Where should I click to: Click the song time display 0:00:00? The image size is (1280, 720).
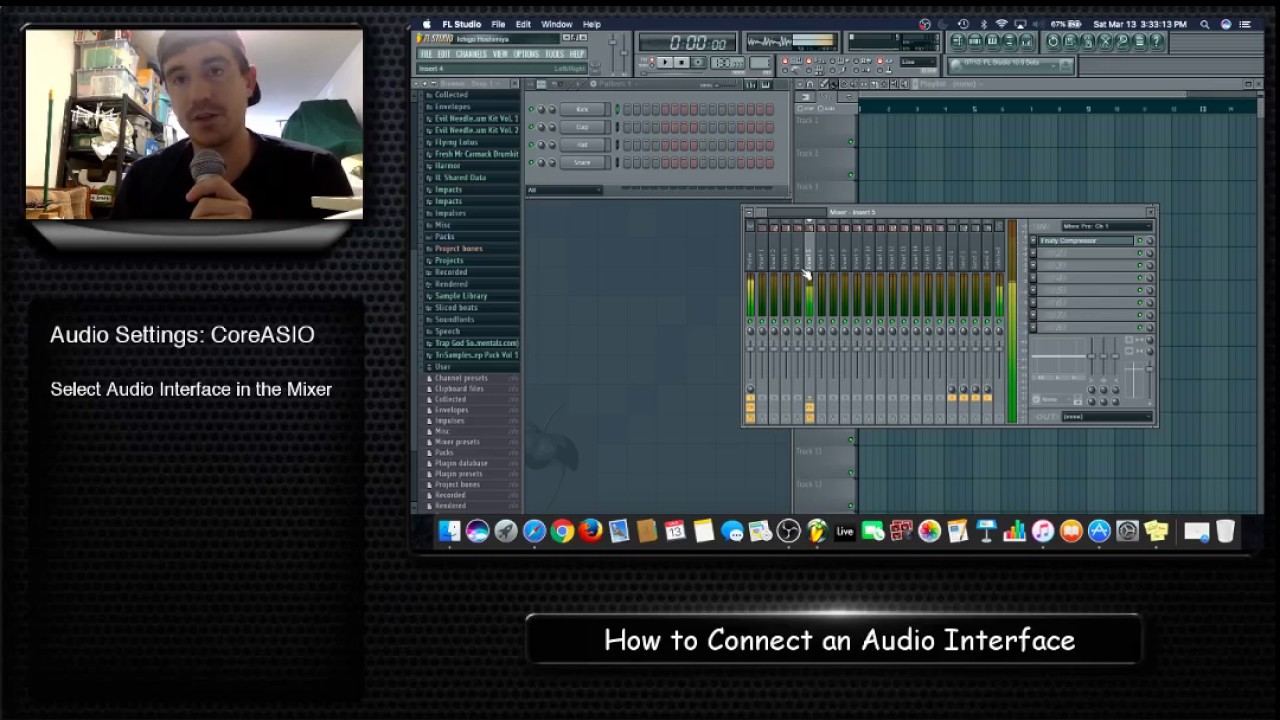click(687, 42)
